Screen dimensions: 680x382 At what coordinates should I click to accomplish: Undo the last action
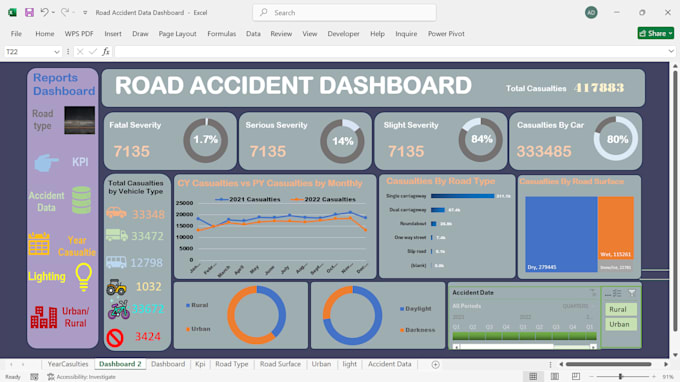point(44,12)
